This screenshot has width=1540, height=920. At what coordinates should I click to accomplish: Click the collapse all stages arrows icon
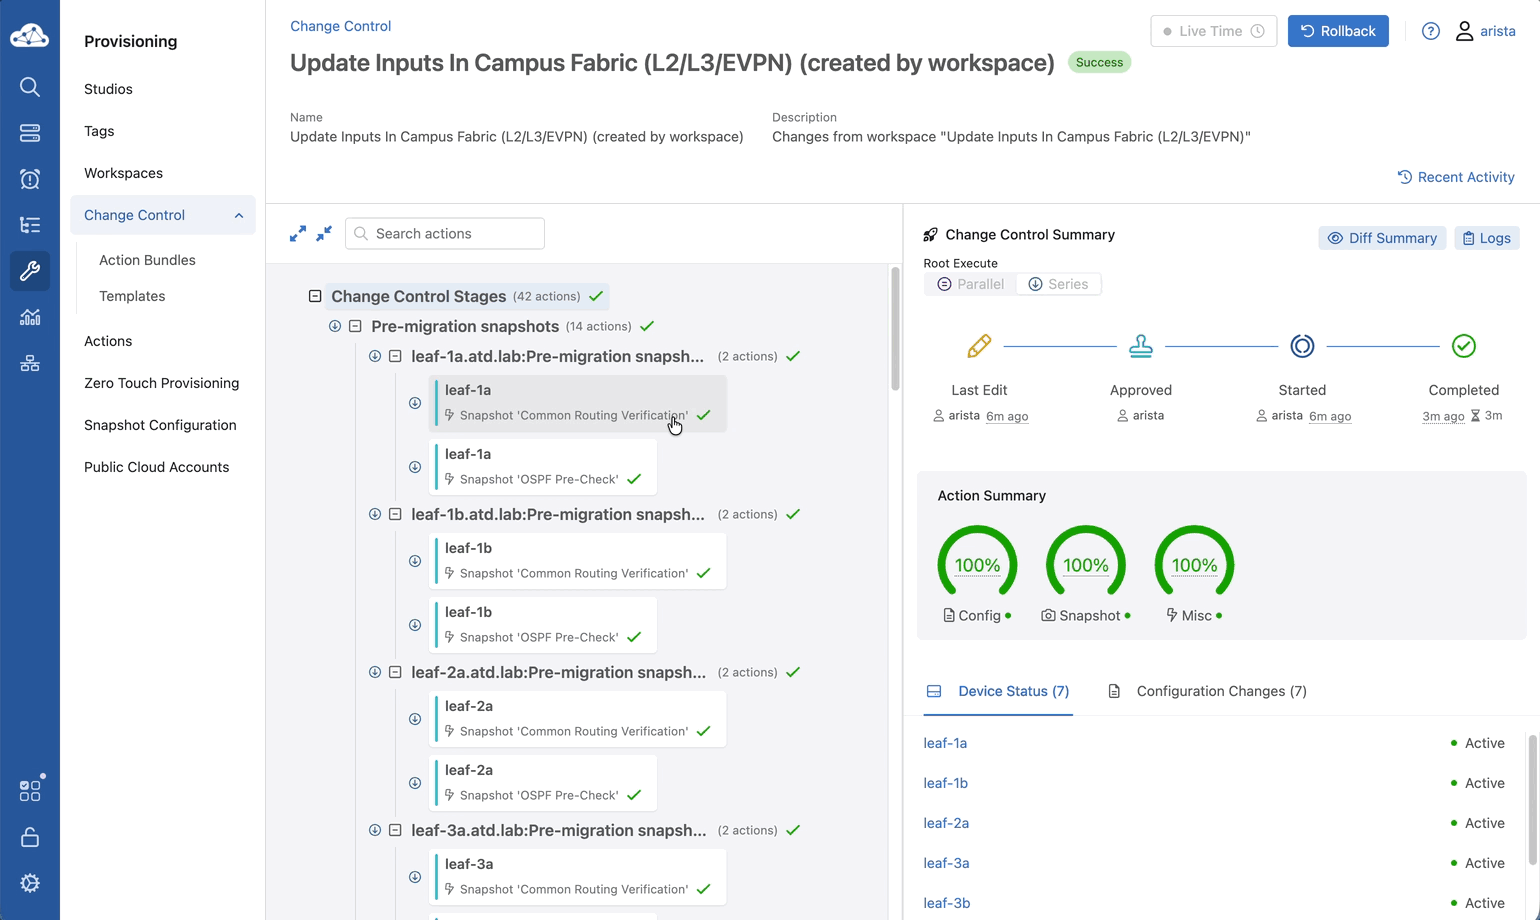[324, 233]
